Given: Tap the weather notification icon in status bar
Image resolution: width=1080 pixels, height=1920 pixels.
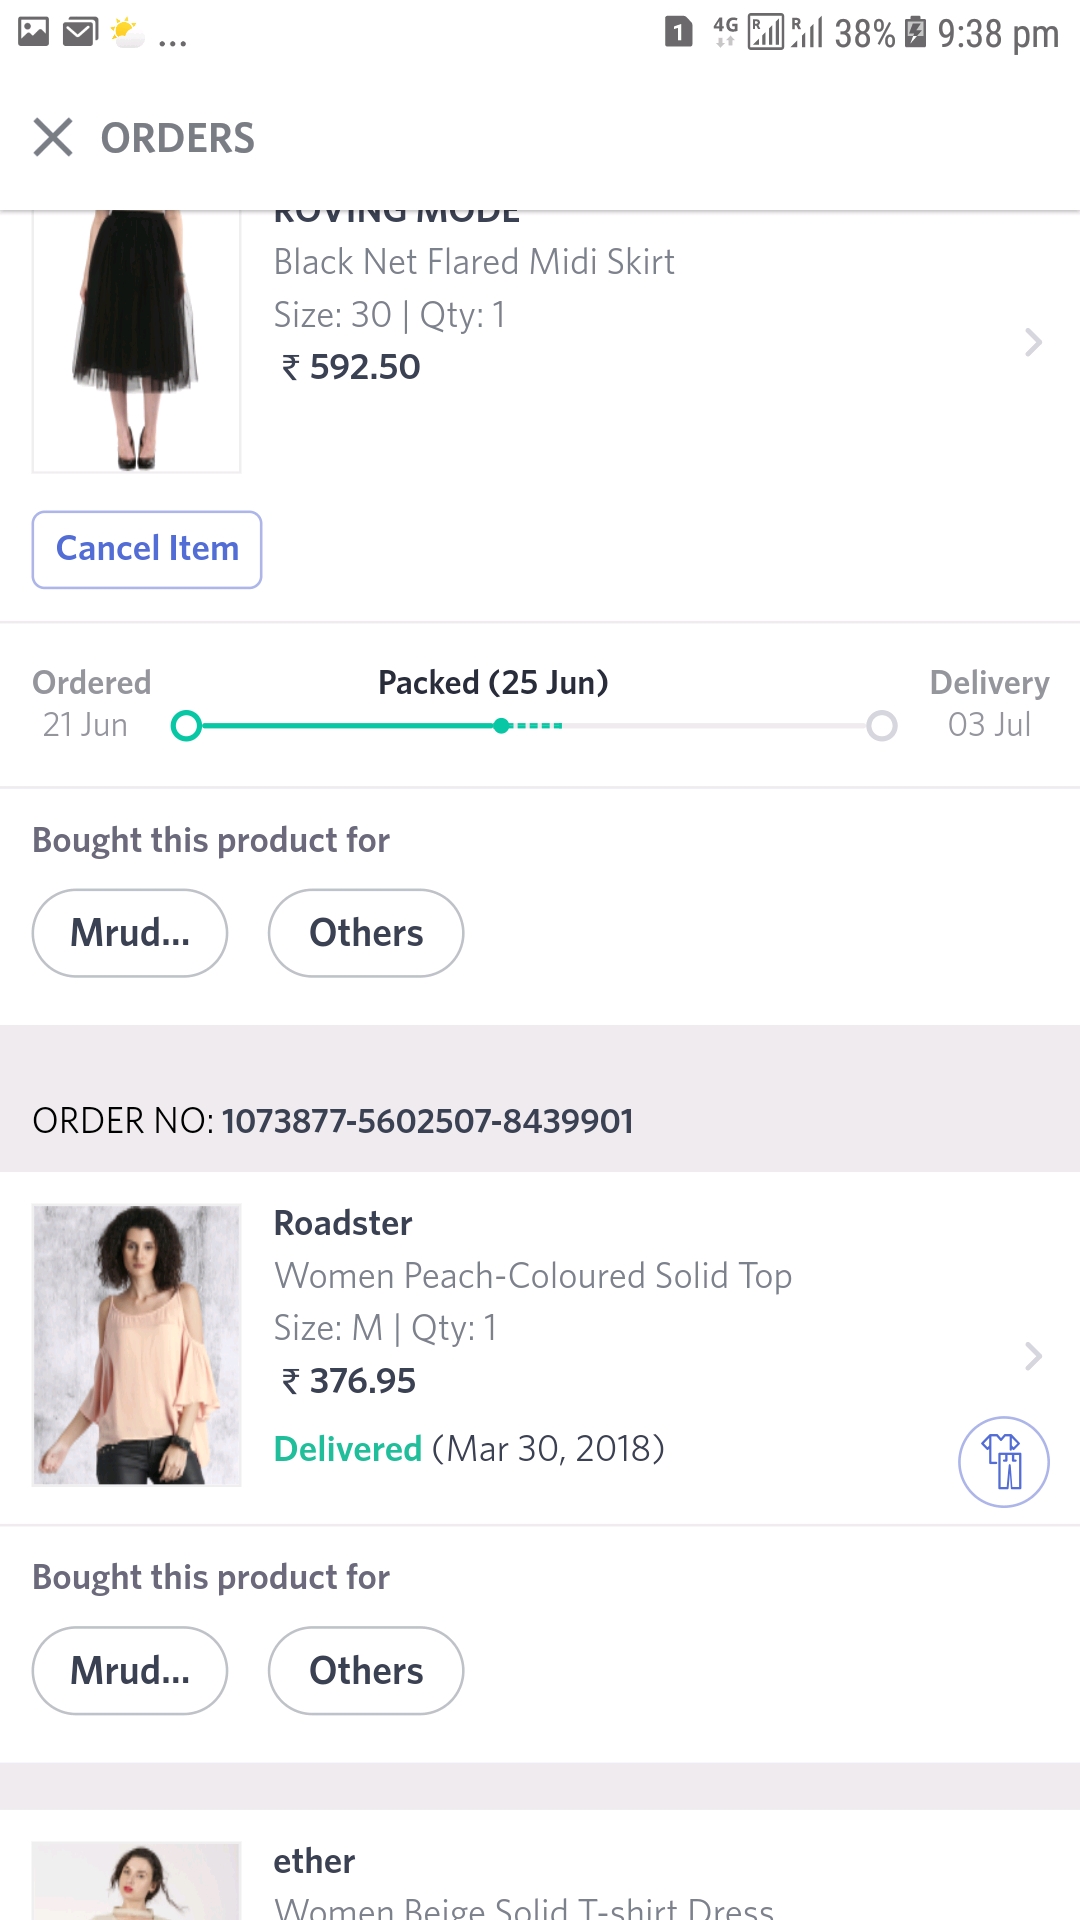Looking at the screenshot, I should 126,32.
